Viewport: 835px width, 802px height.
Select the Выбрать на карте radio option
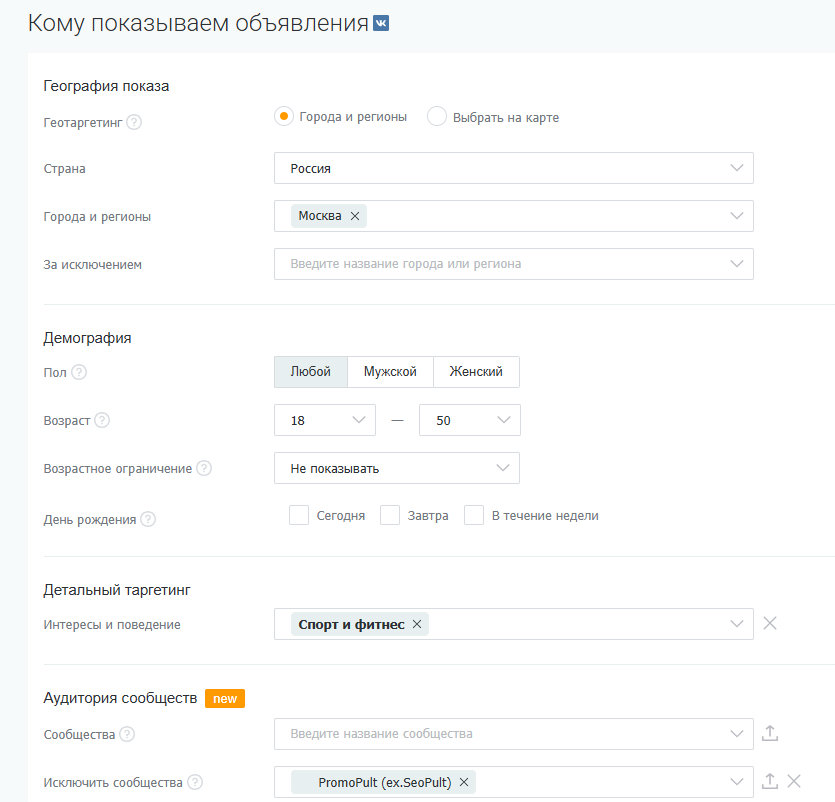coord(437,116)
